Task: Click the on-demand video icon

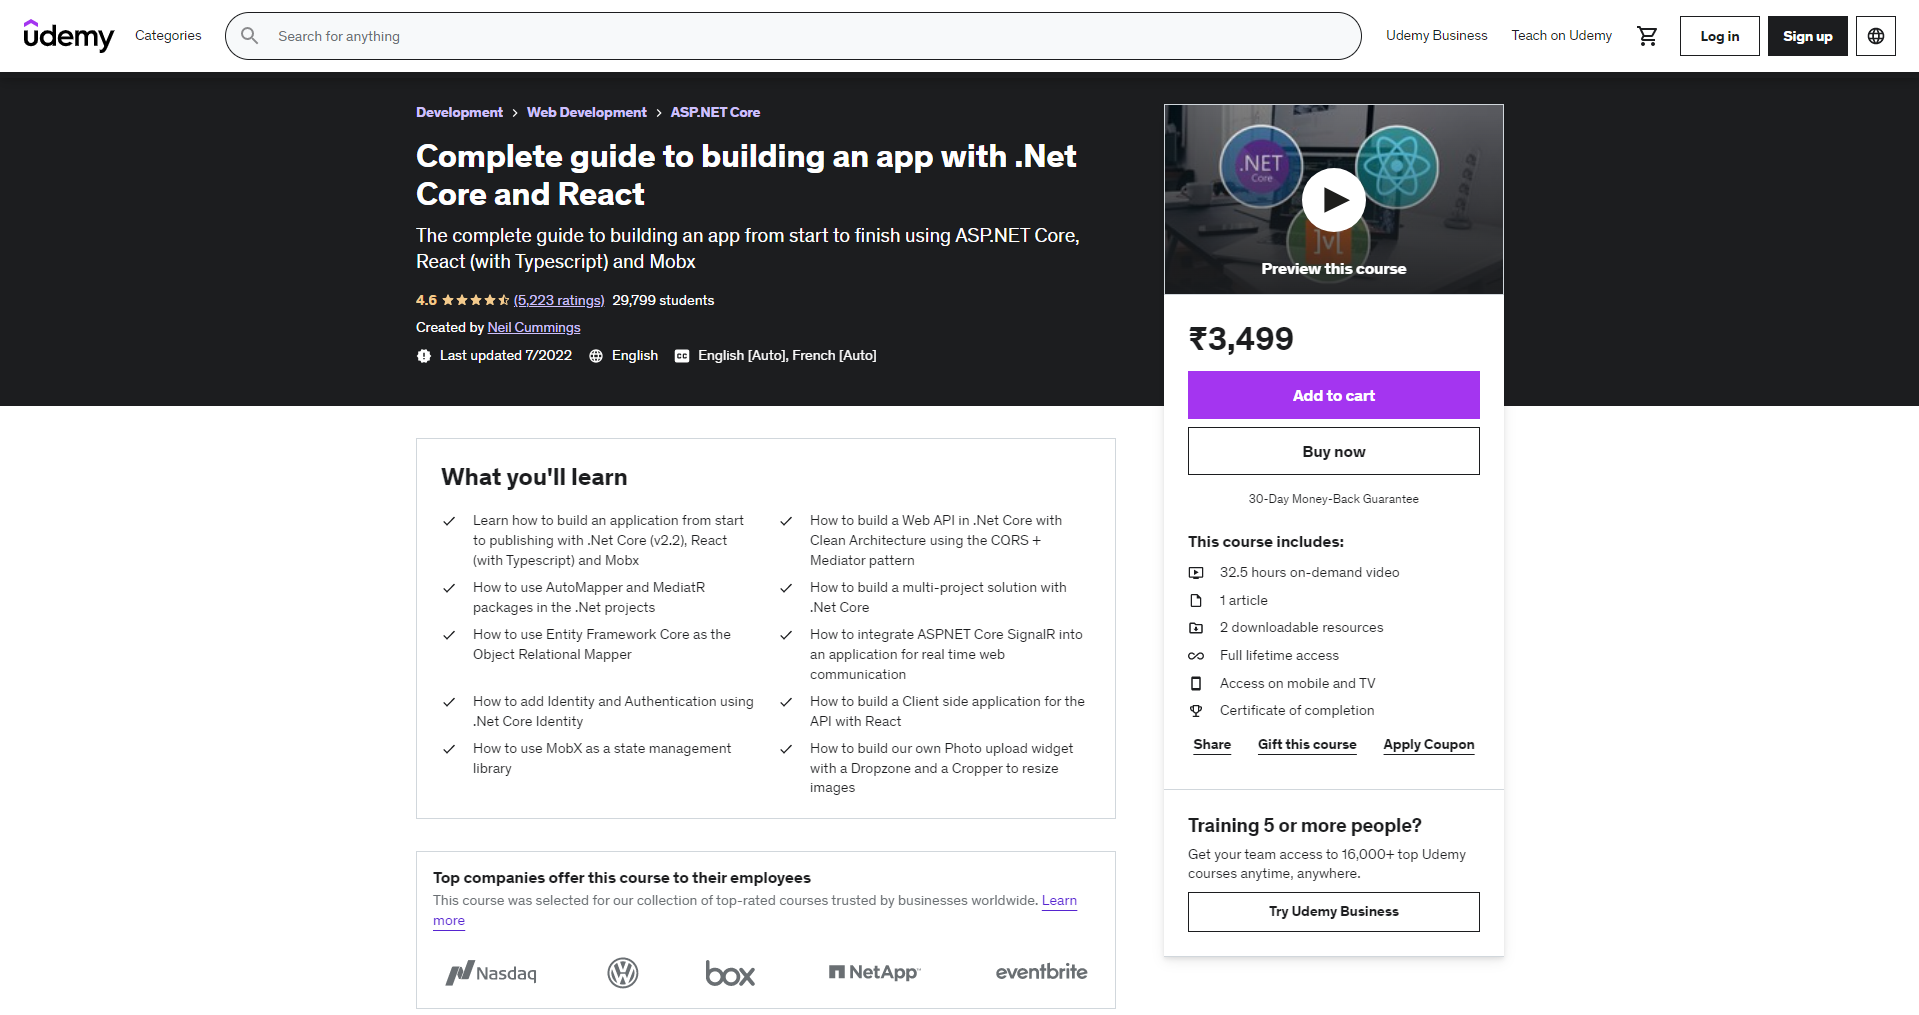Action: (1196, 573)
